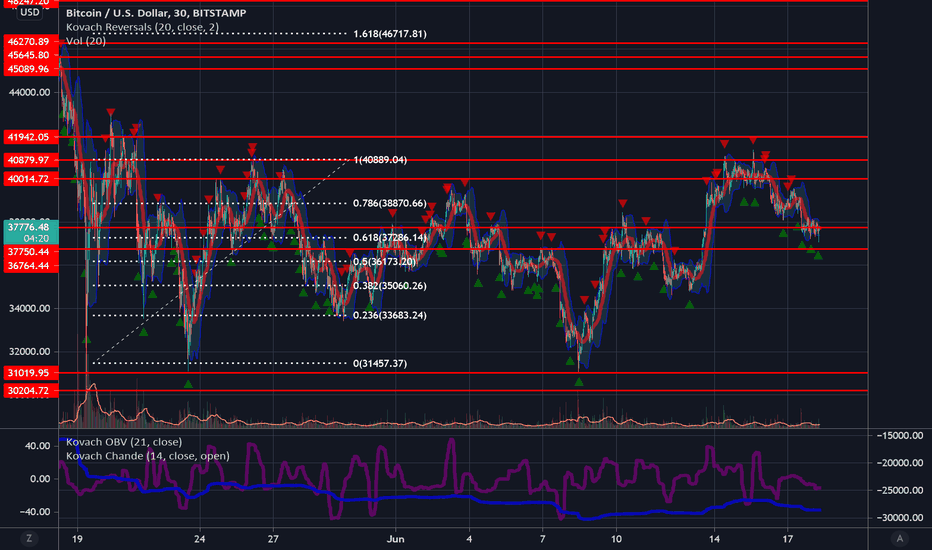This screenshot has width=932, height=550.
Task: Click the 36764.44 red price label
Action: (31, 266)
